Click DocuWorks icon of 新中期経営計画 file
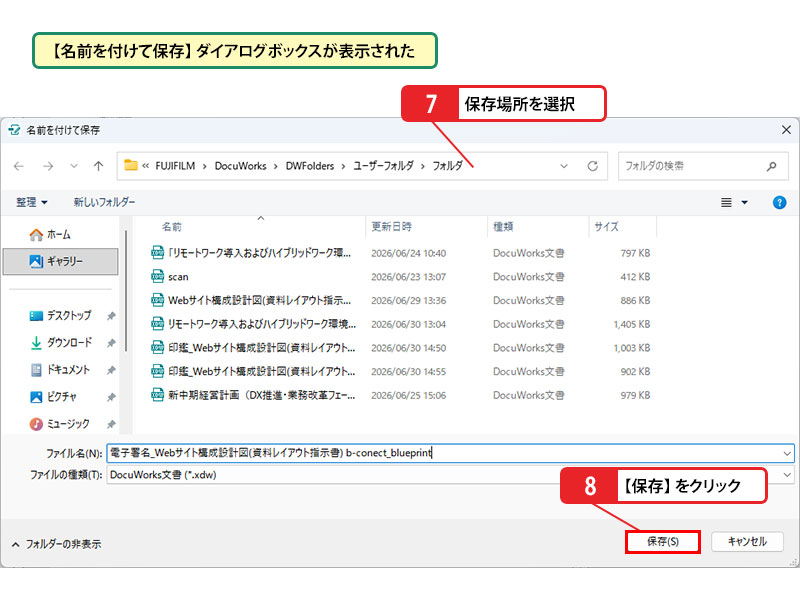This screenshot has width=800, height=600. (157, 395)
